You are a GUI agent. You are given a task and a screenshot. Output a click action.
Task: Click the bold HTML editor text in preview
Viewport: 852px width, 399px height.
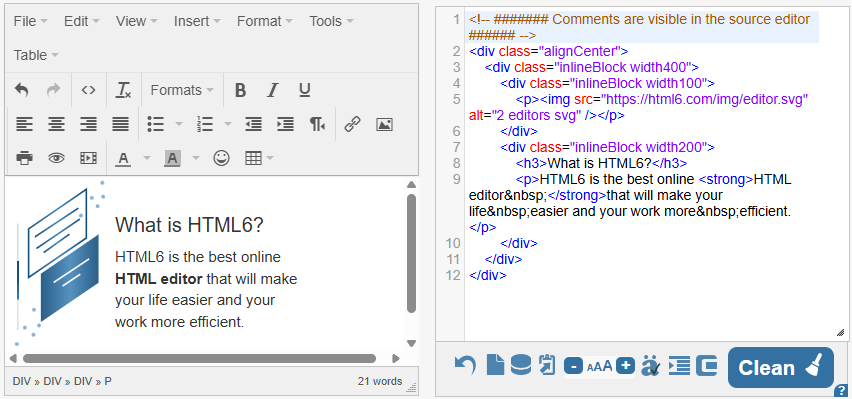tap(159, 279)
